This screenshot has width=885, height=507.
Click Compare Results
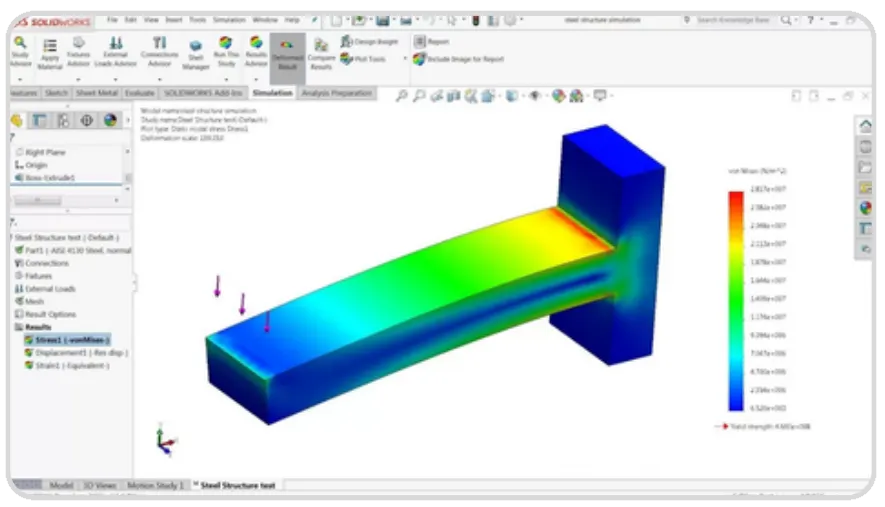pos(321,55)
